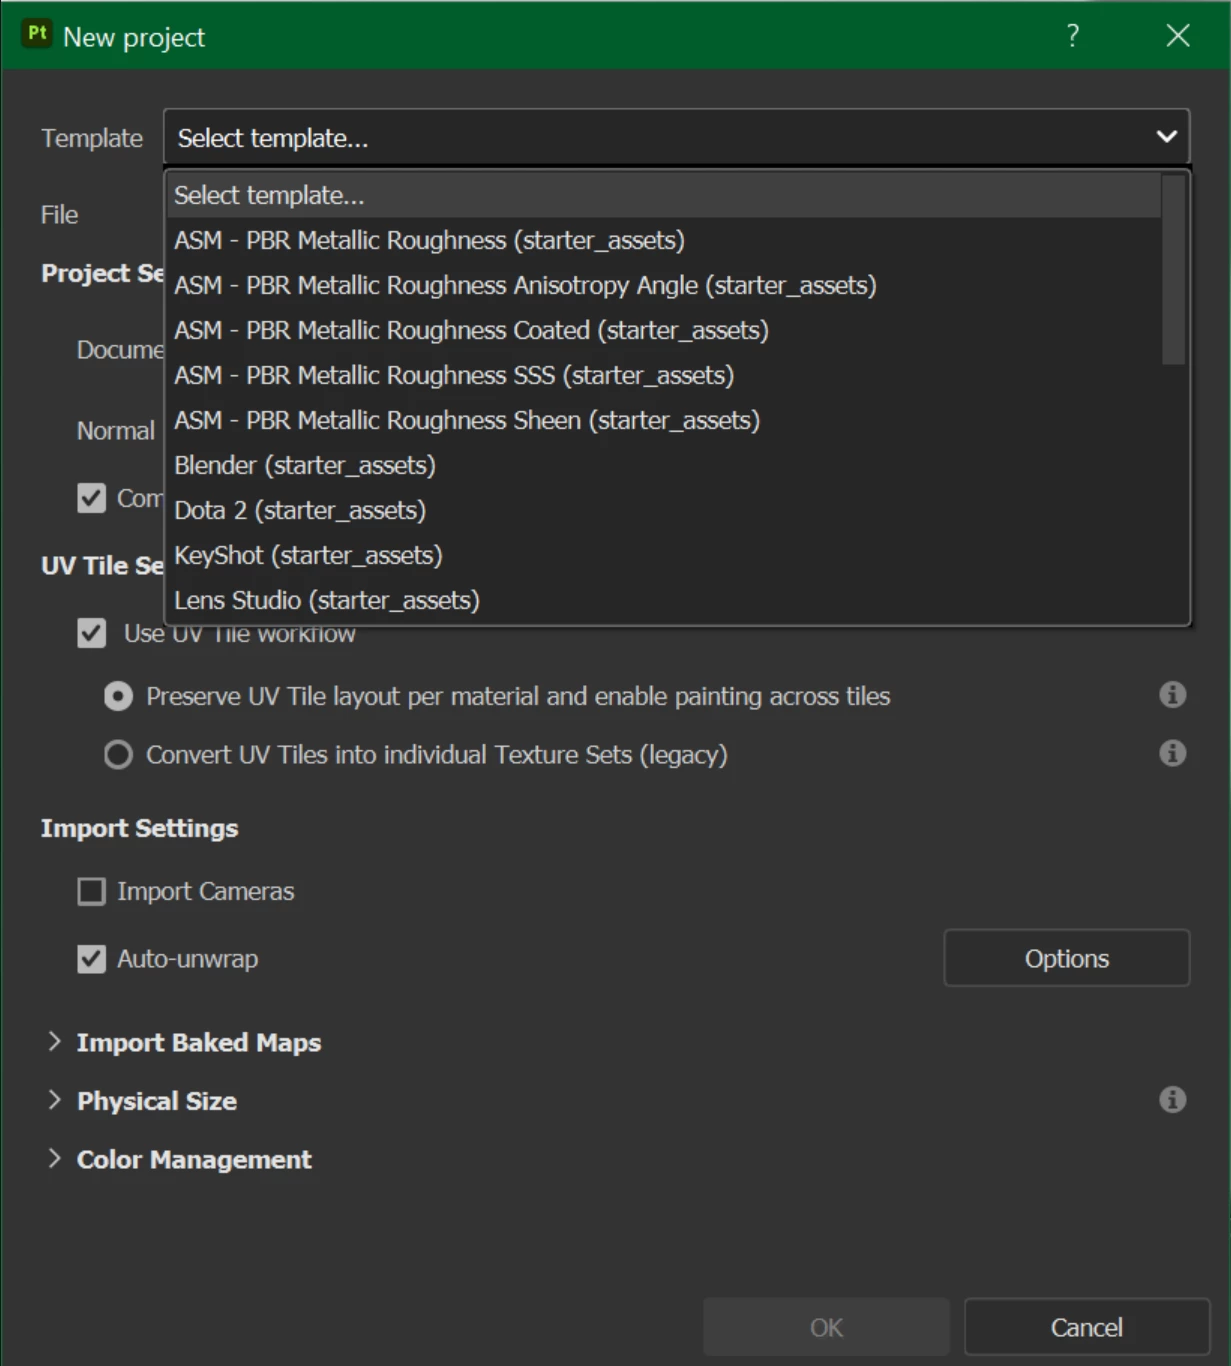Pick Dota 2 (starter_assets) template
This screenshot has height=1366, width=1231.
tap(663, 510)
